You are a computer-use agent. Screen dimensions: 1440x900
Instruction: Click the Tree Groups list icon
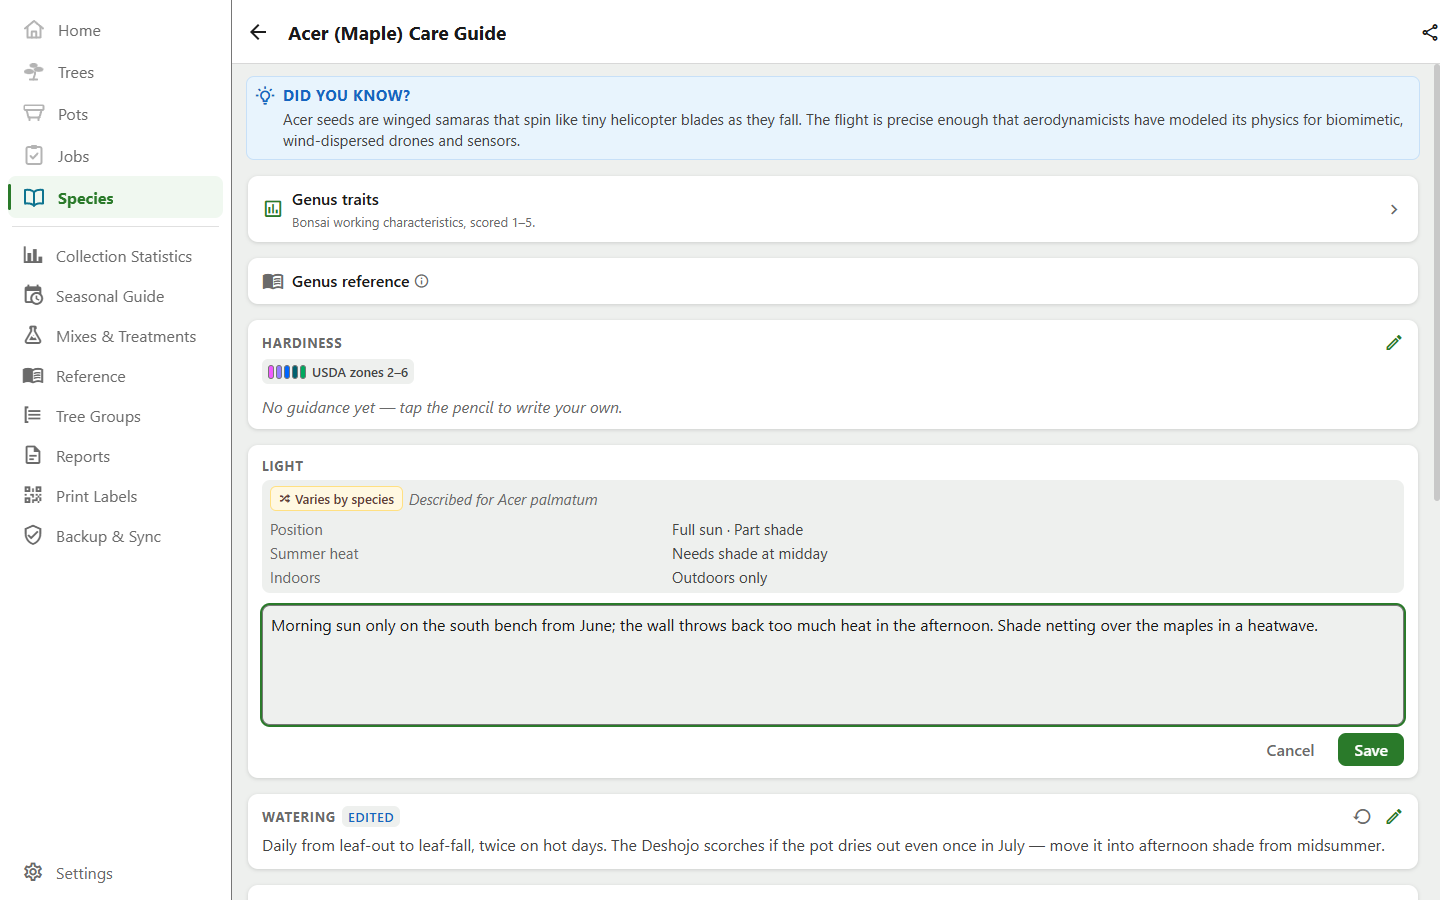tap(33, 416)
